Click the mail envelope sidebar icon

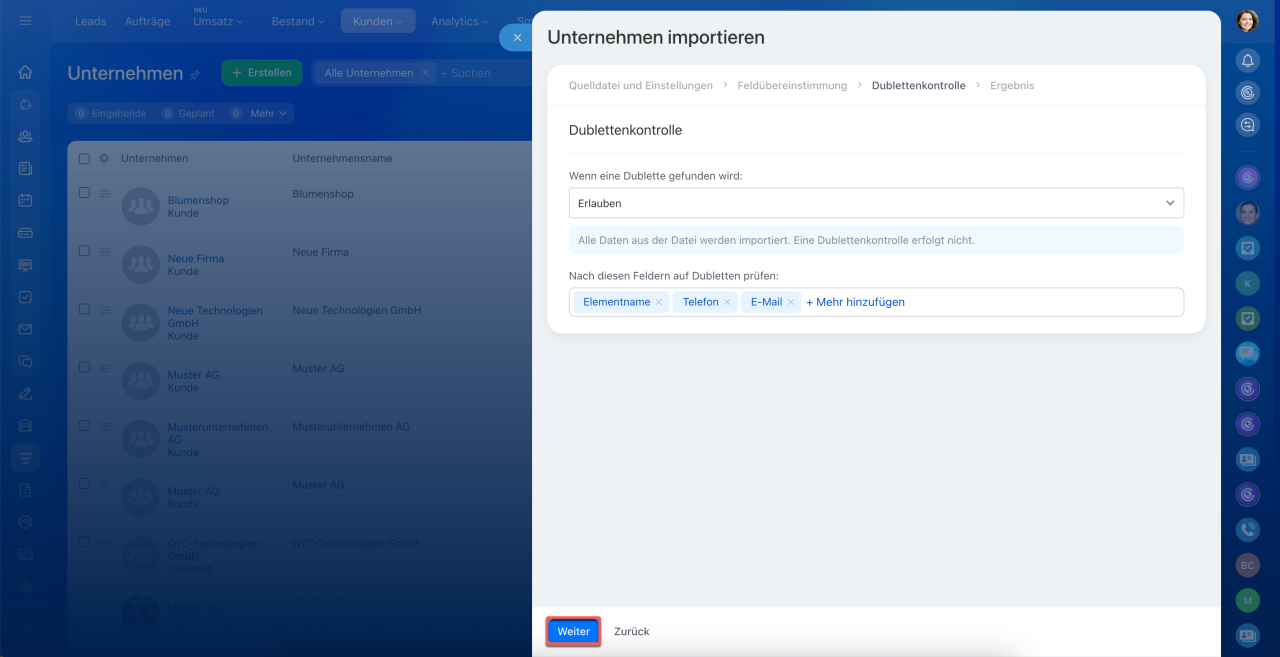point(25,329)
